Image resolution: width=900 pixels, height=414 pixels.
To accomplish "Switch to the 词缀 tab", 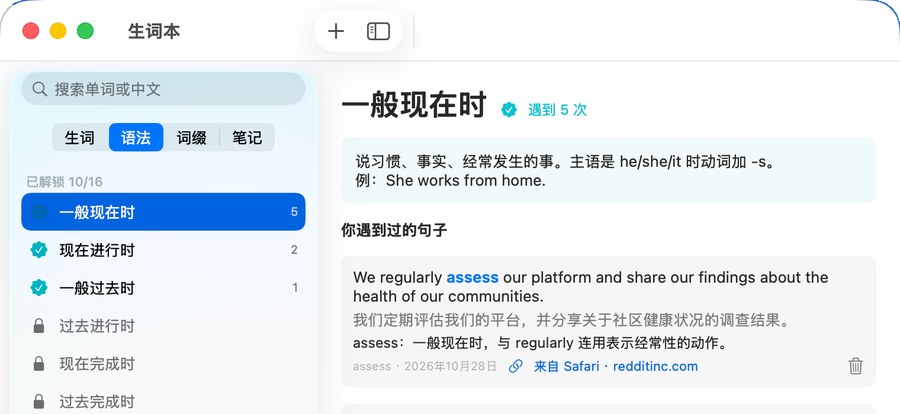I will 192,138.
